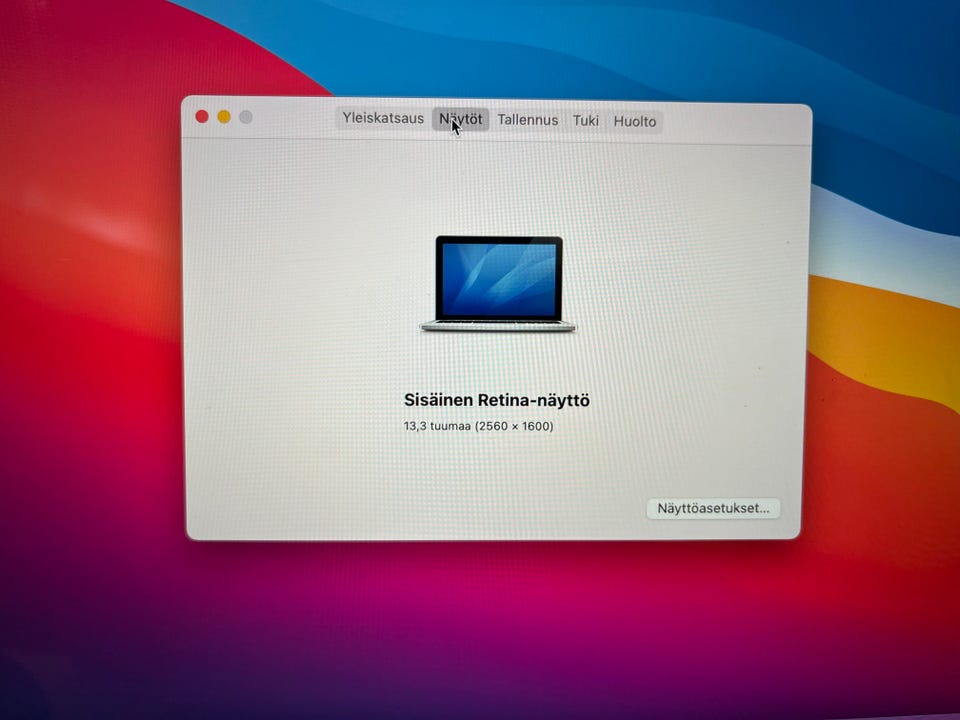This screenshot has height=720, width=960.
Task: Switch to the Yleiskatsaus tab
Action: click(383, 118)
